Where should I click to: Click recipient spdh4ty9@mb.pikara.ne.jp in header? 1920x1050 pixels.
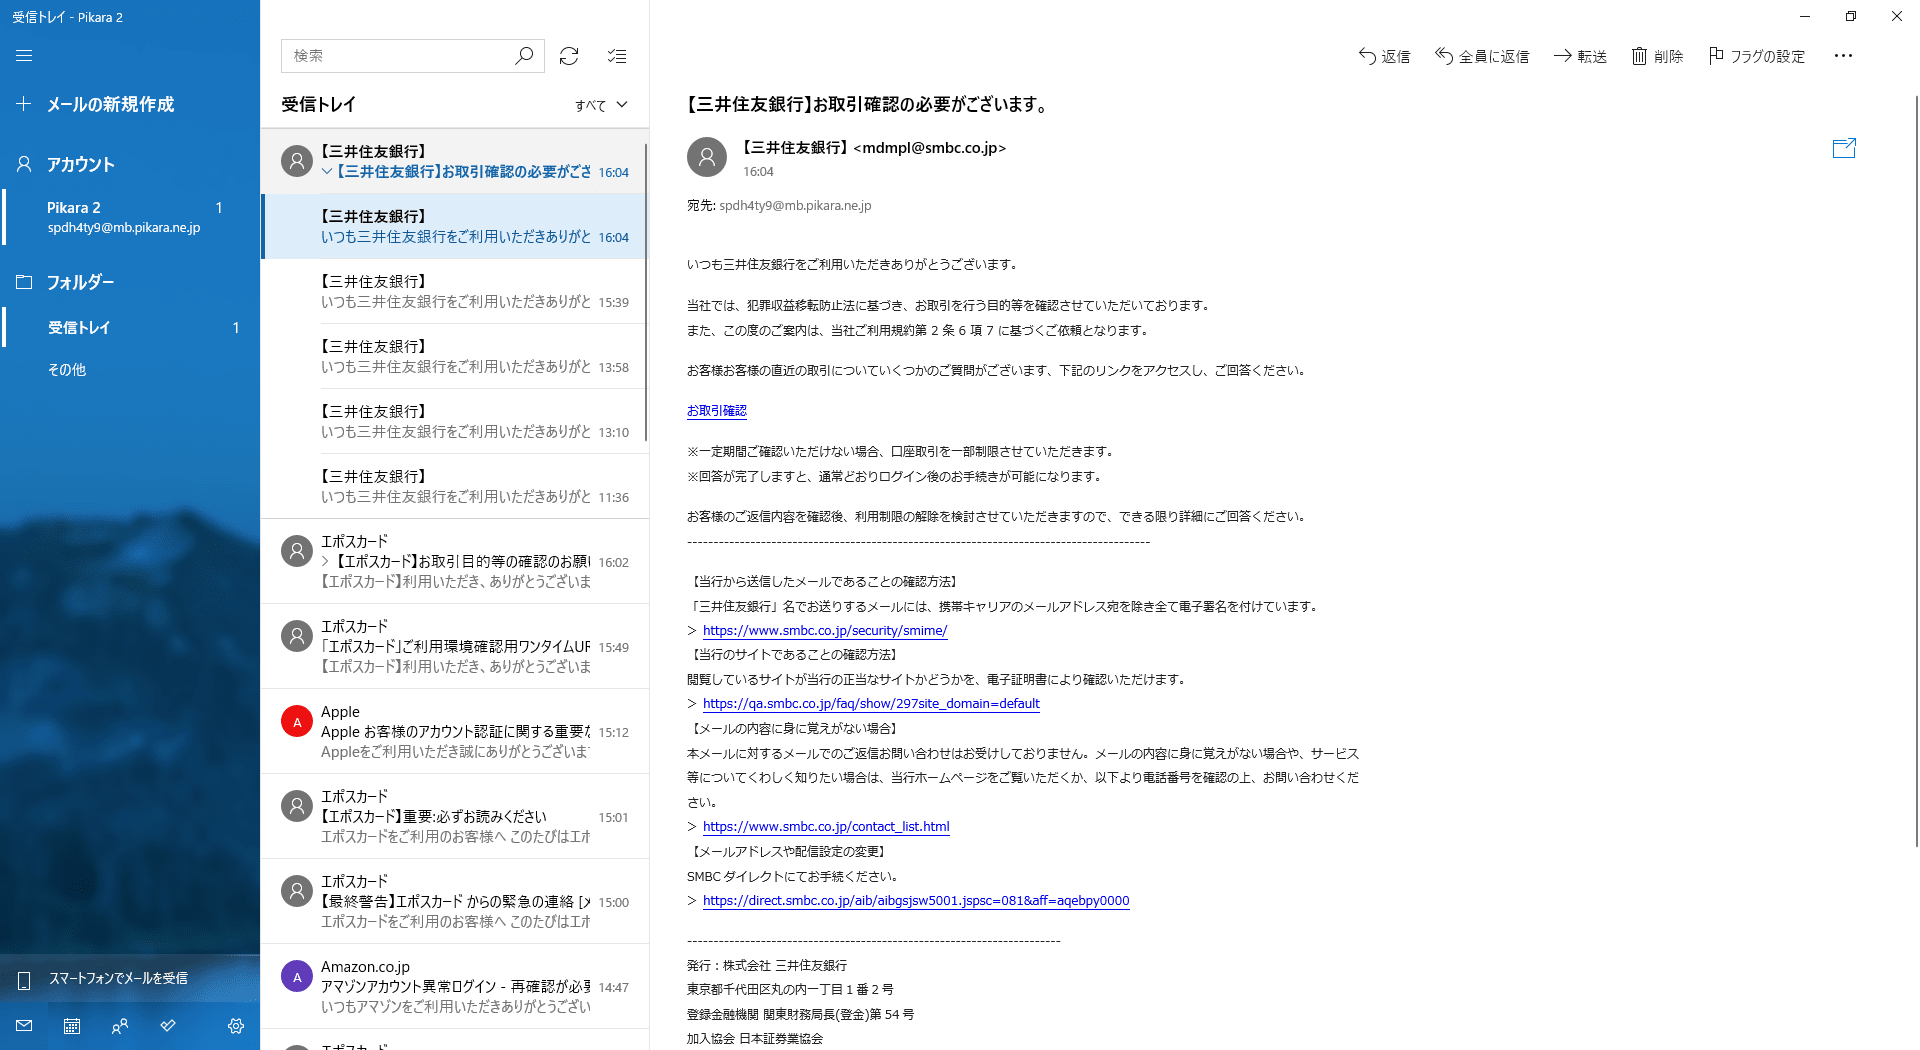(x=795, y=205)
